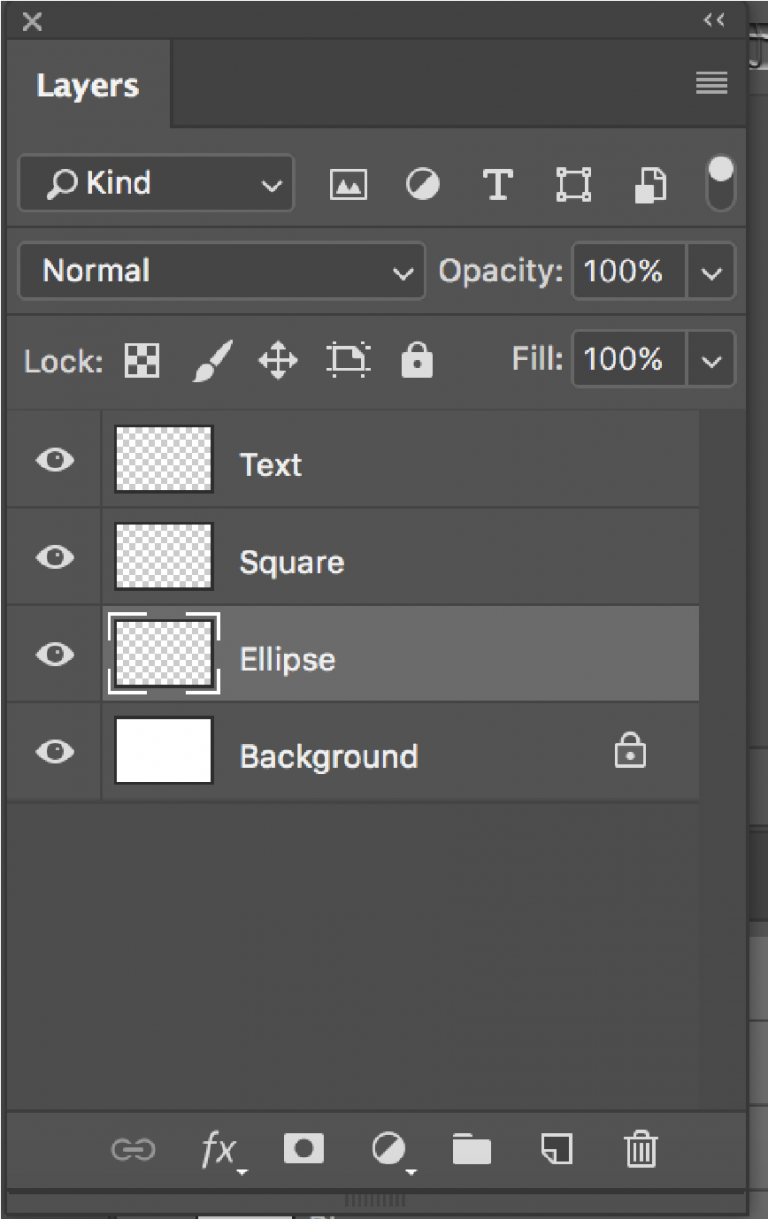
Task: Switch to the Layers tab
Action: [x=87, y=85]
